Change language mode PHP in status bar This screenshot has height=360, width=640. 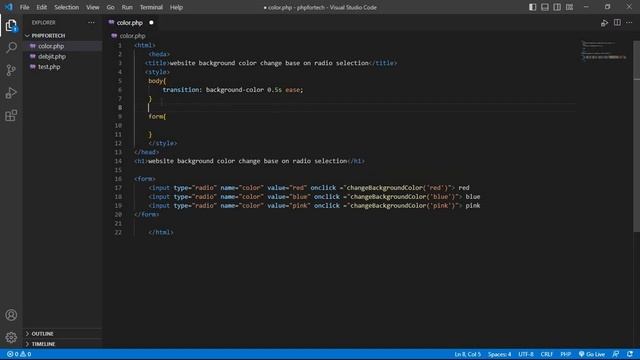tap(565, 354)
